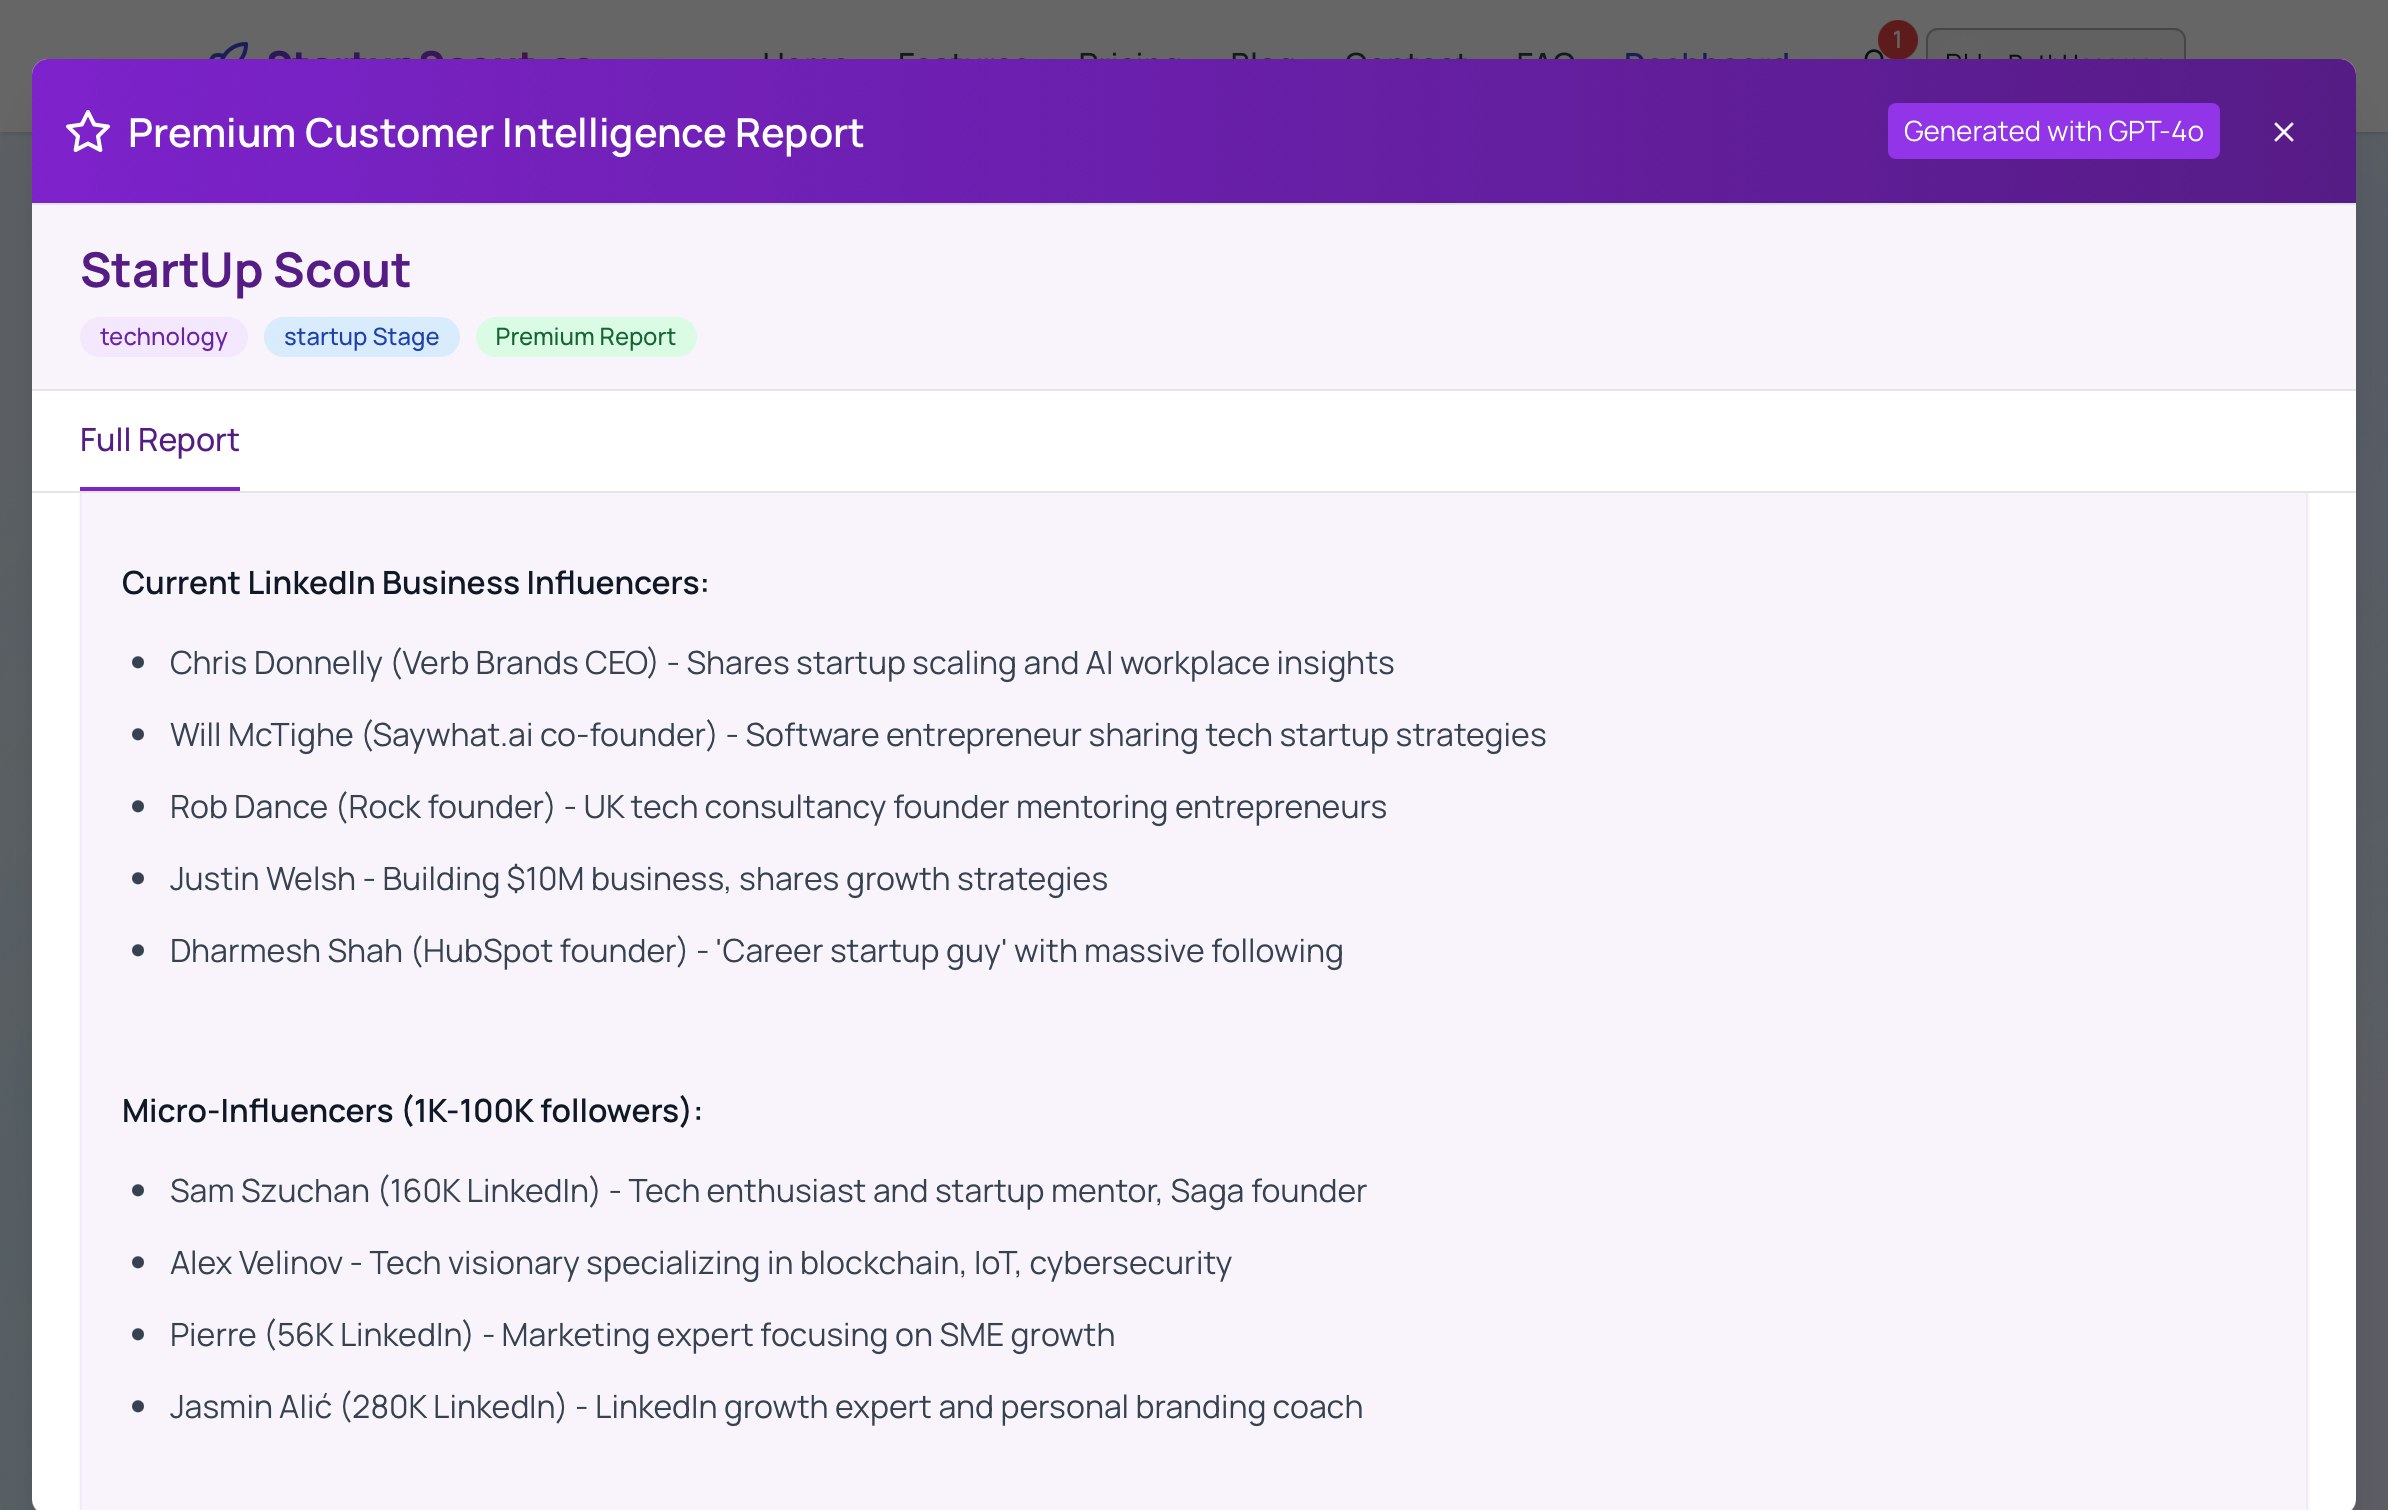
Task: Open the Full Report tab
Action: click(159, 440)
